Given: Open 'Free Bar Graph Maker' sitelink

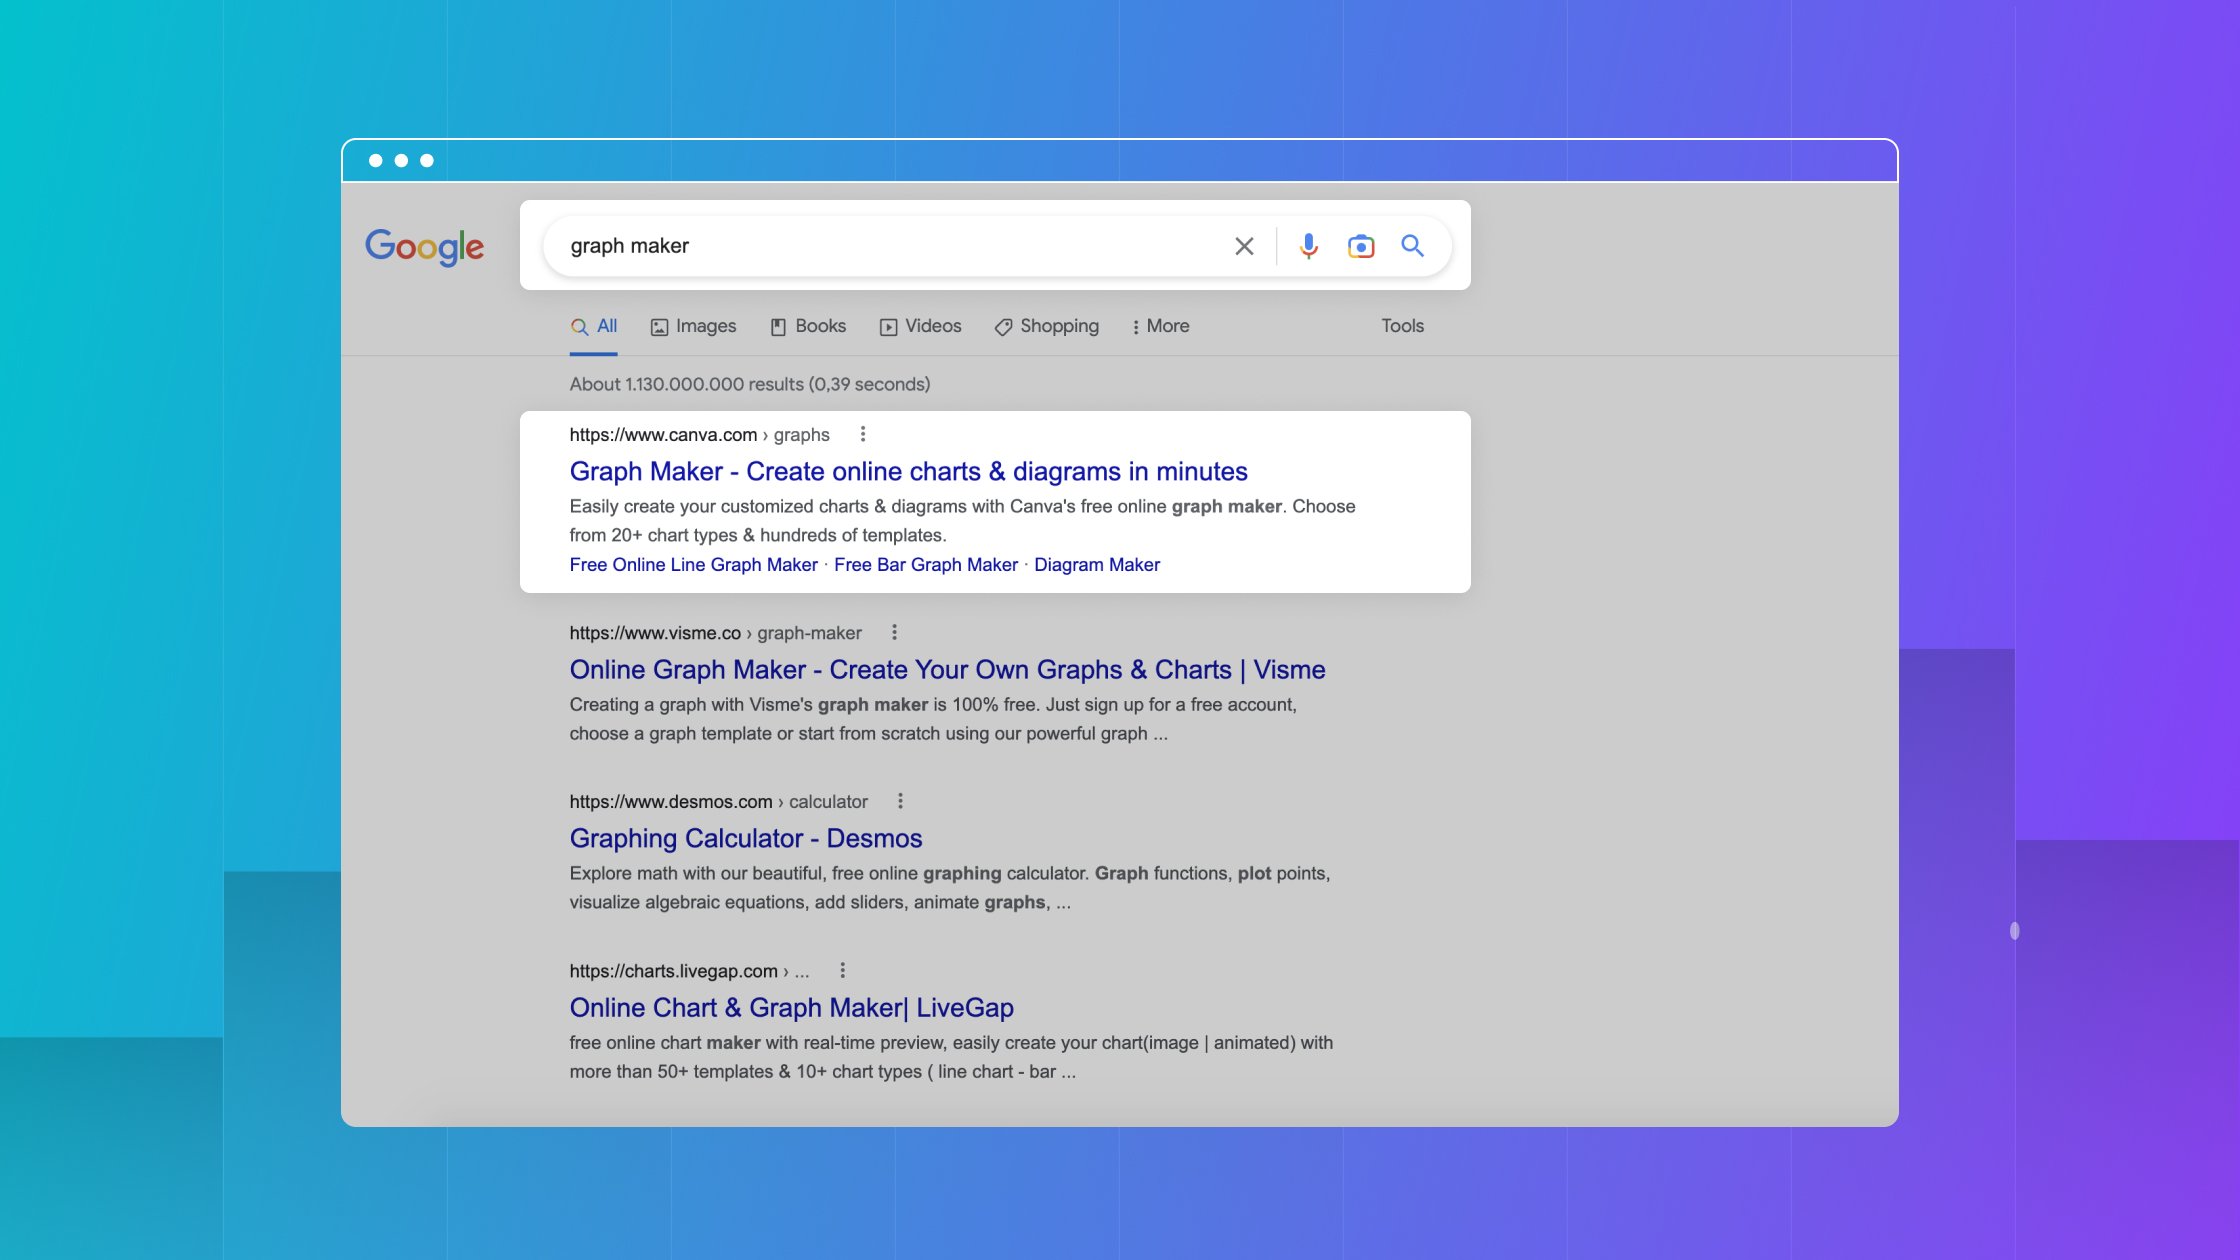Looking at the screenshot, I should pyautogui.click(x=925, y=565).
